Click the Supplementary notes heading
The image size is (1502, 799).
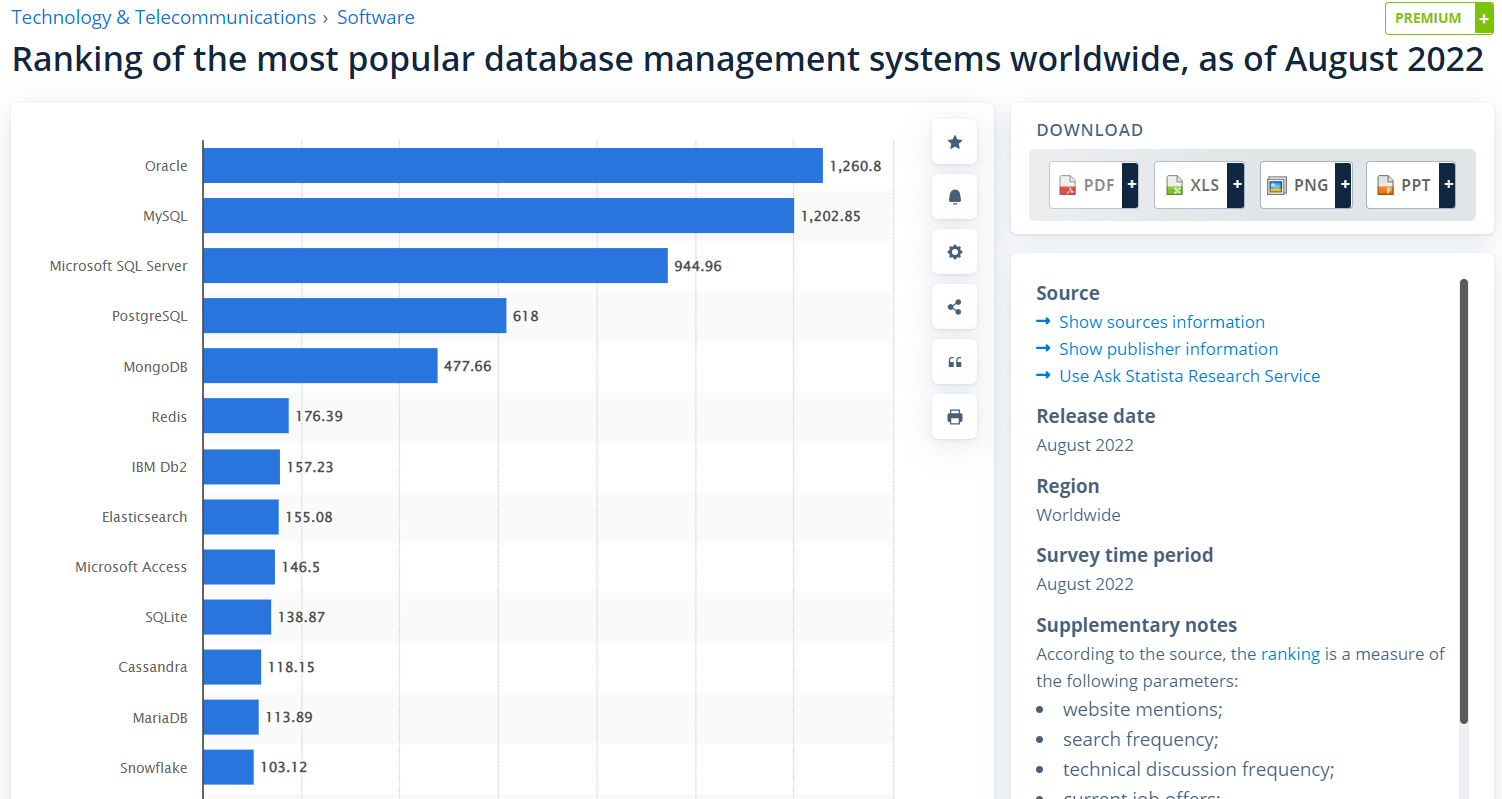1136,625
